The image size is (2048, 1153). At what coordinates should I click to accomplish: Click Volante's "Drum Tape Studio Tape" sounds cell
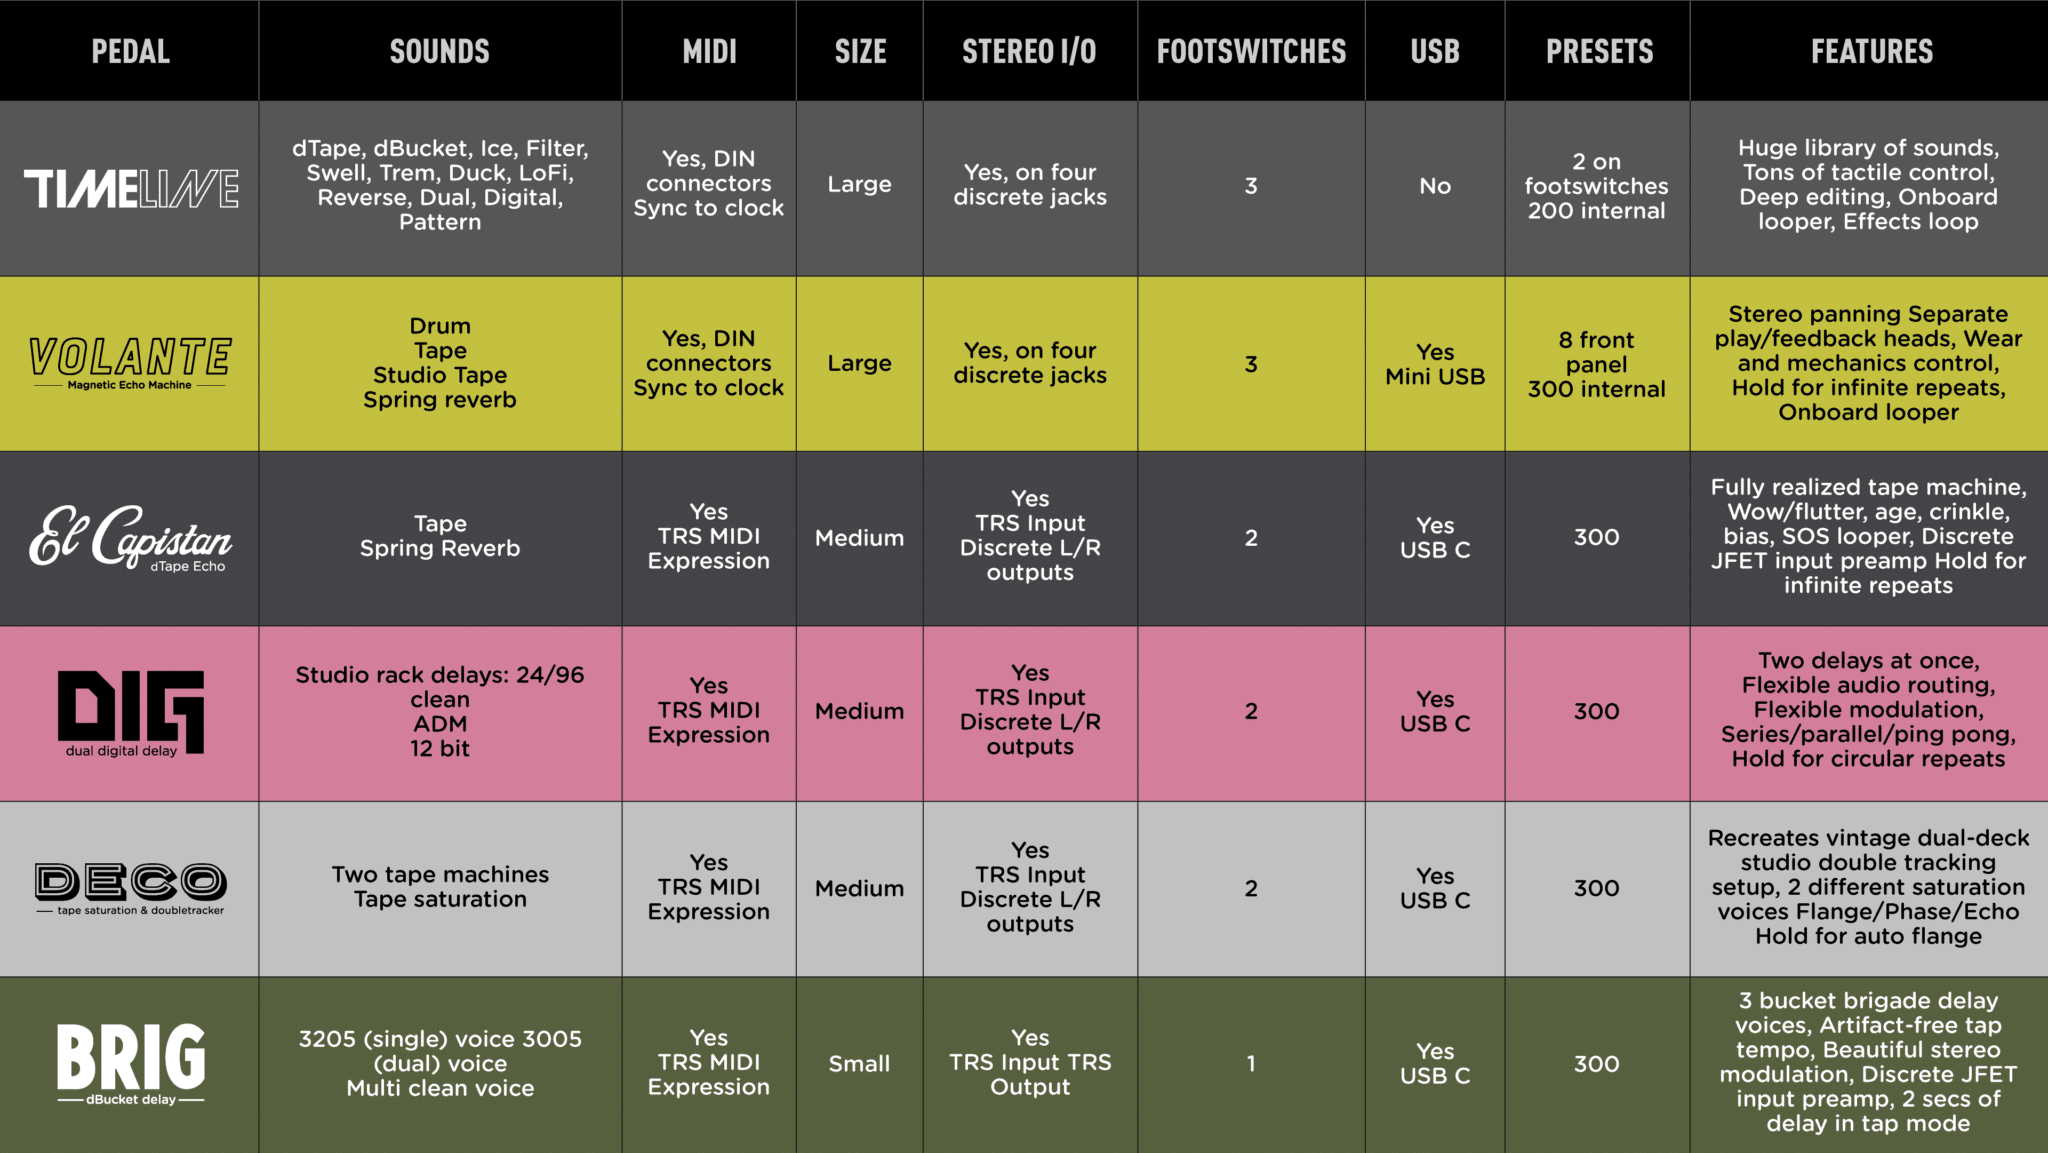point(440,363)
